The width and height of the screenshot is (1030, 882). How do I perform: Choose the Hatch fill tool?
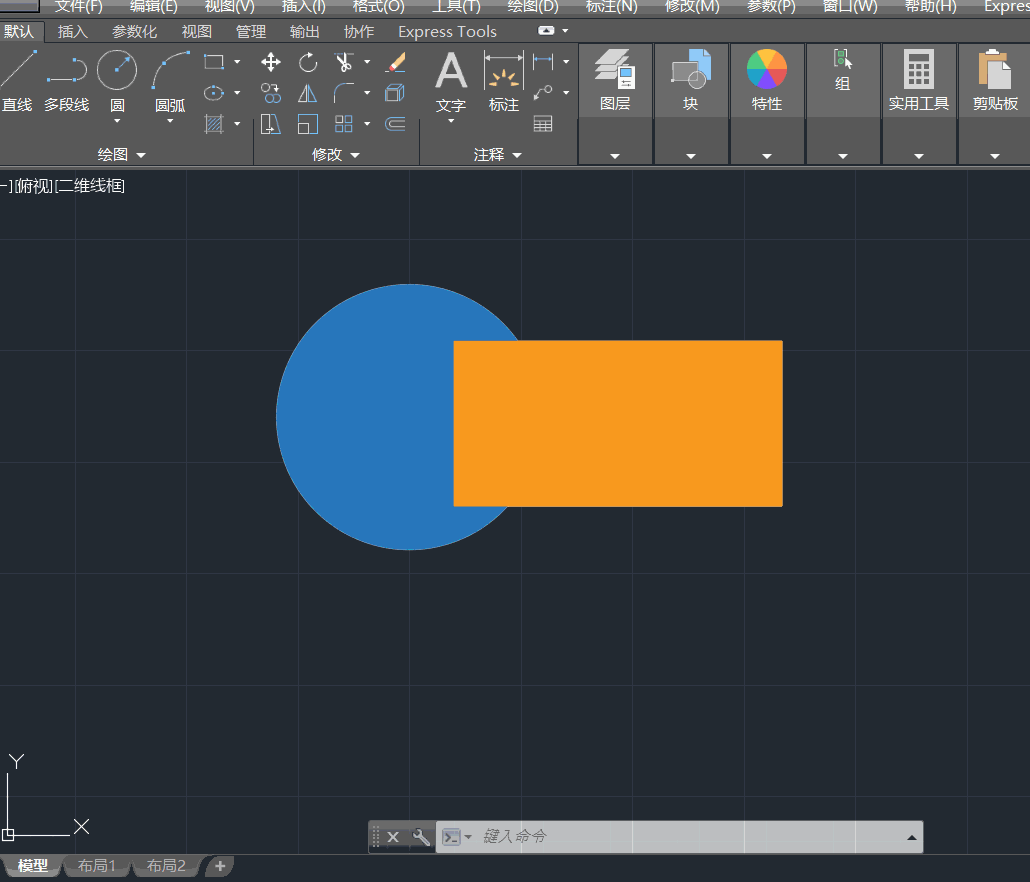coord(213,123)
